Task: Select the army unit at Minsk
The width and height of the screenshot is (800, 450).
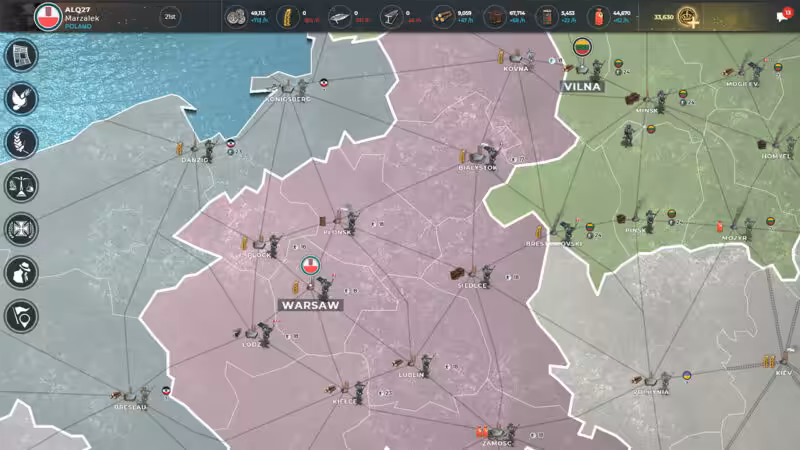Action: click(662, 101)
